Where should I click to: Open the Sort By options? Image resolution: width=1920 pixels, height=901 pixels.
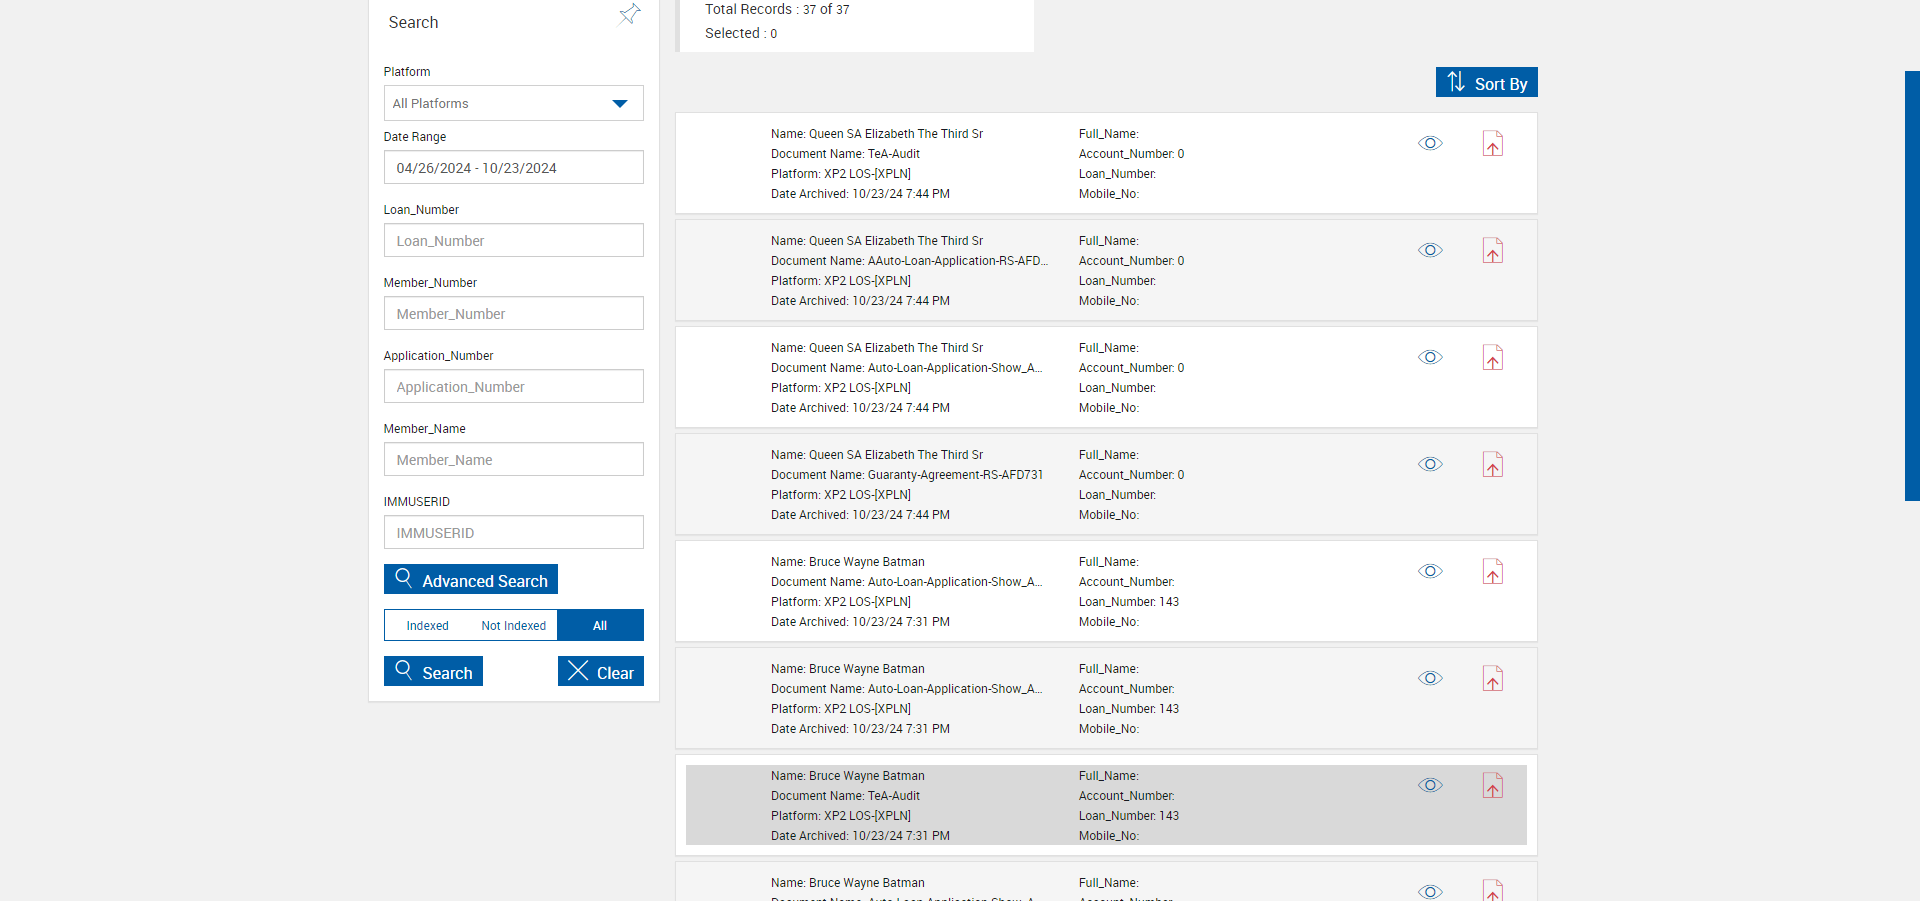click(1487, 83)
